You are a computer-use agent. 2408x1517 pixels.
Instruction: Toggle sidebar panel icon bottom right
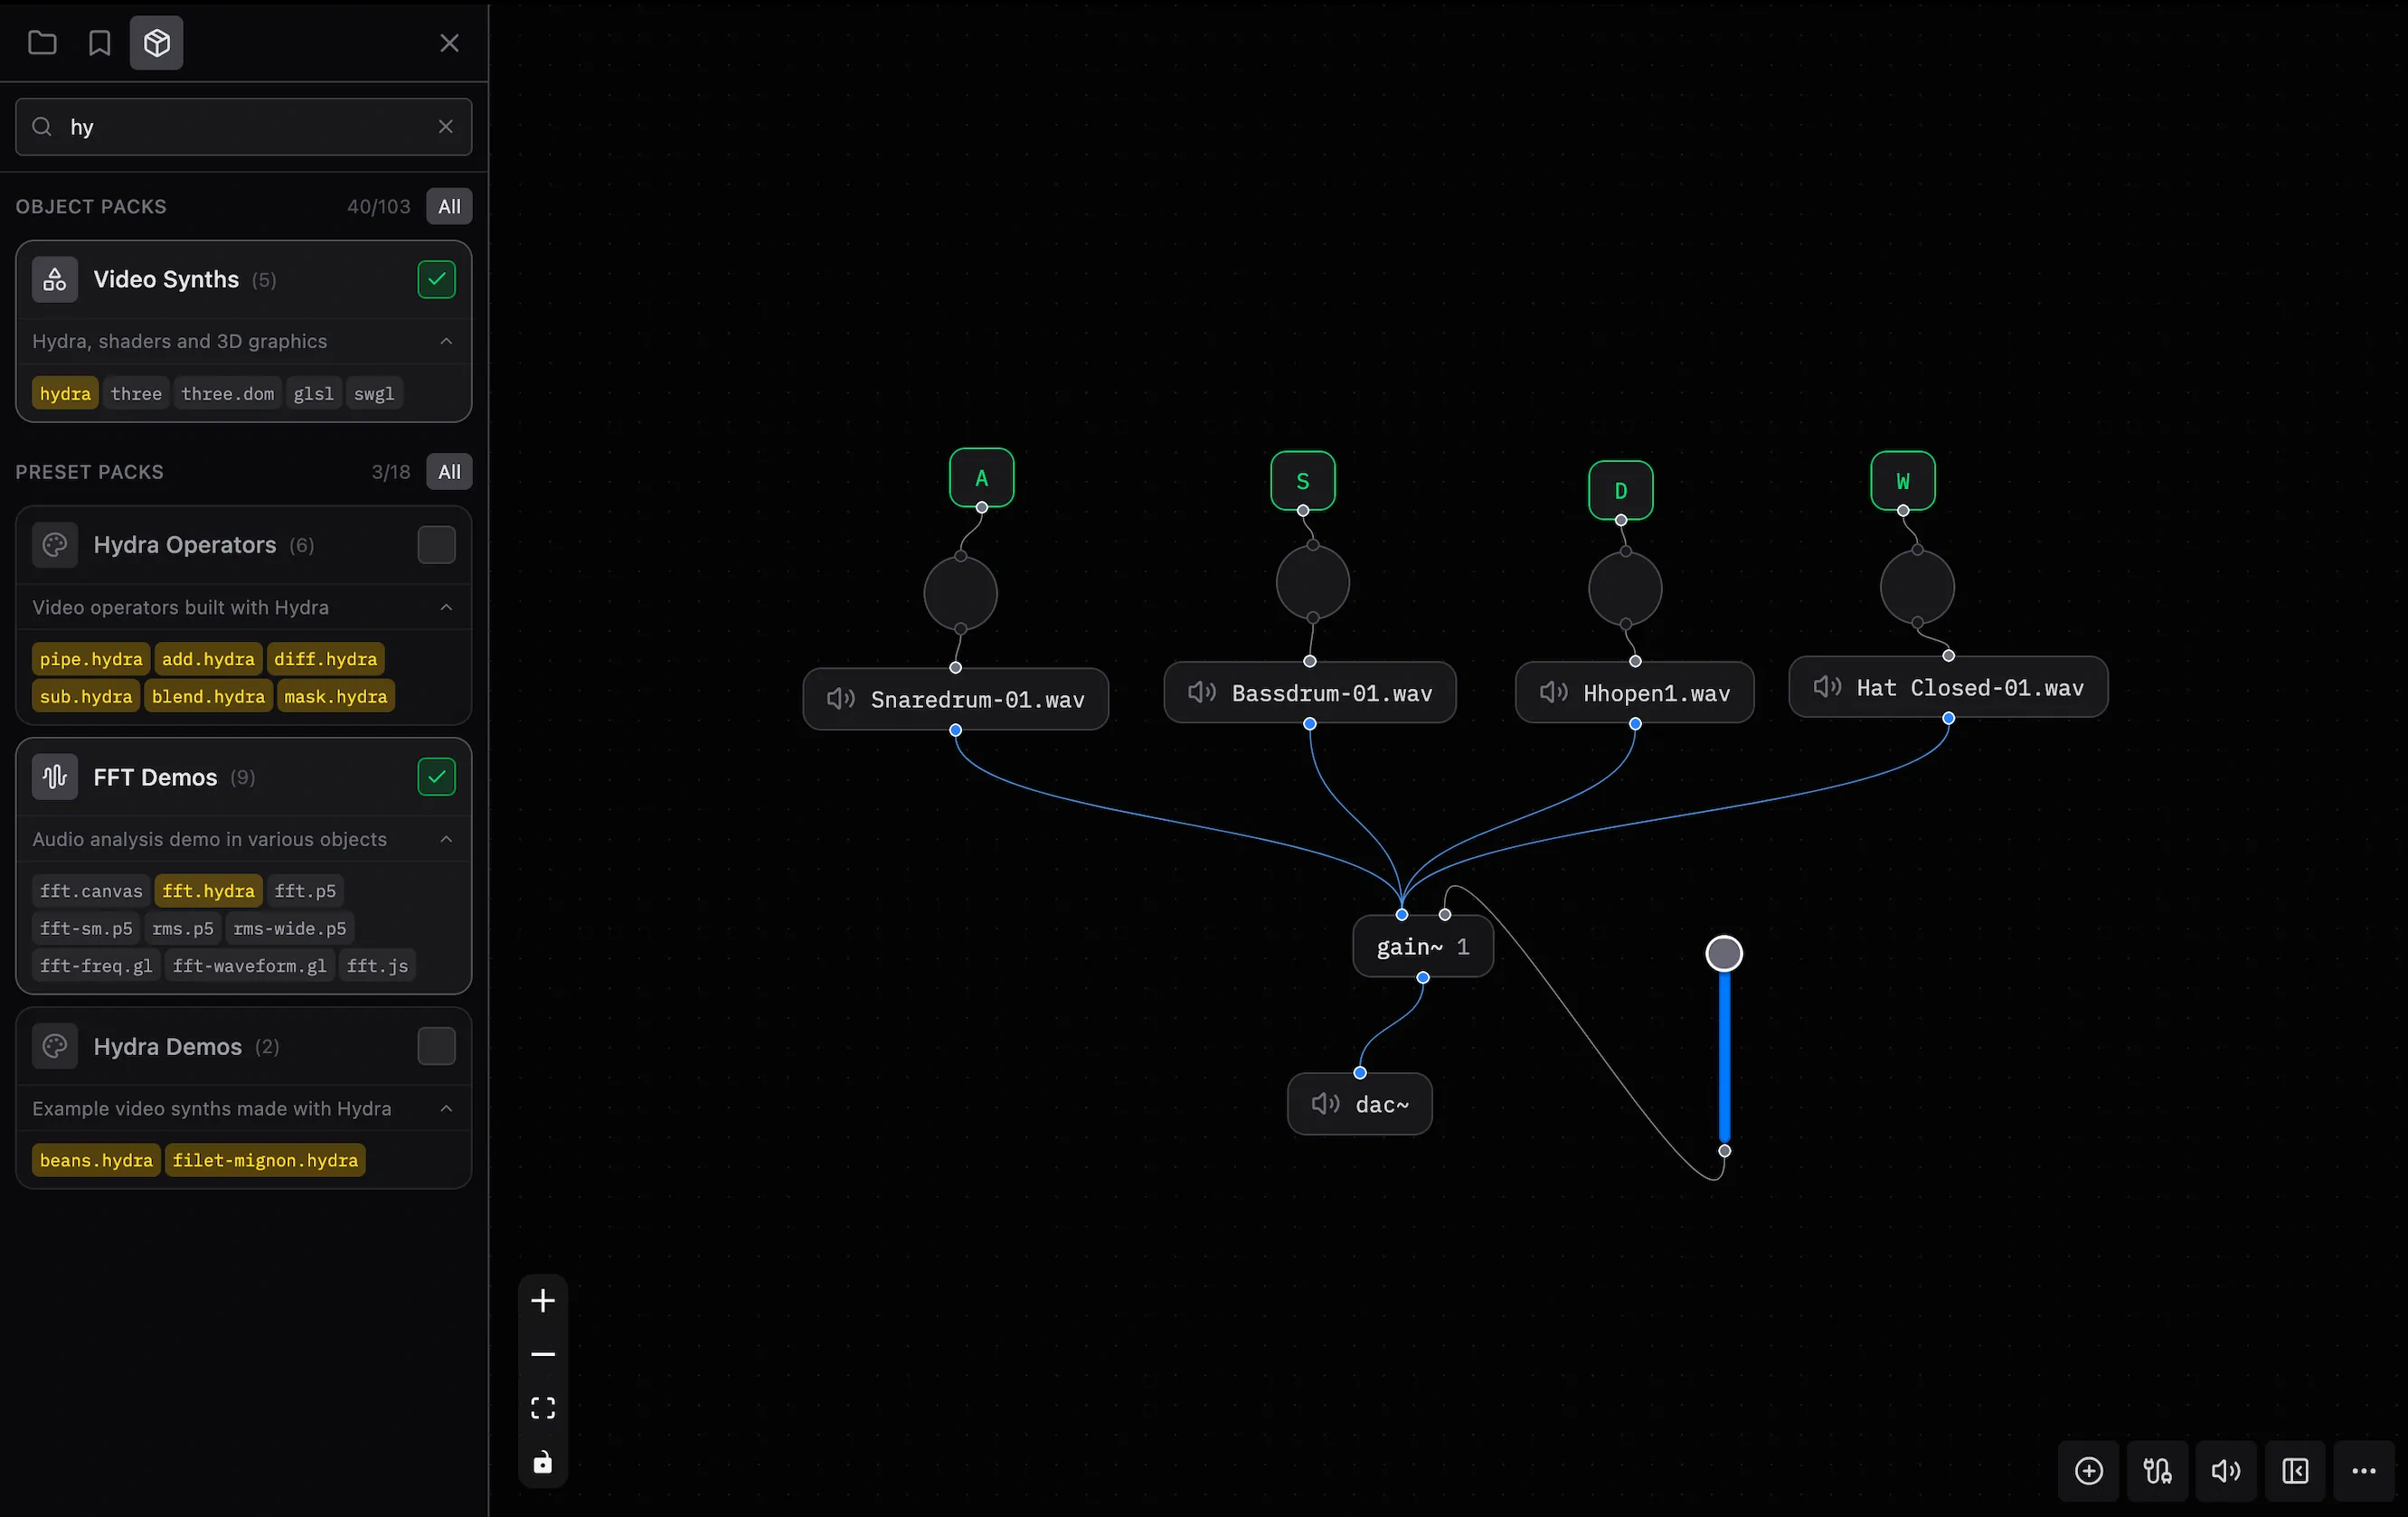pyautogui.click(x=2295, y=1471)
